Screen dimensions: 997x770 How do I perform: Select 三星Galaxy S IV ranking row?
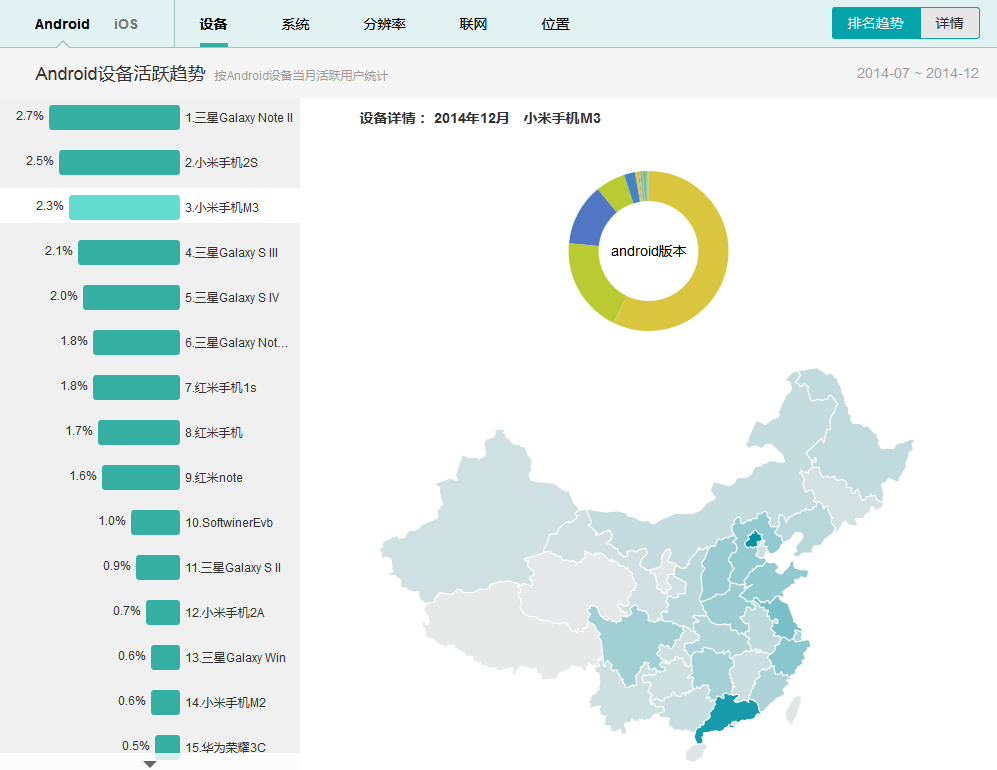point(150,298)
